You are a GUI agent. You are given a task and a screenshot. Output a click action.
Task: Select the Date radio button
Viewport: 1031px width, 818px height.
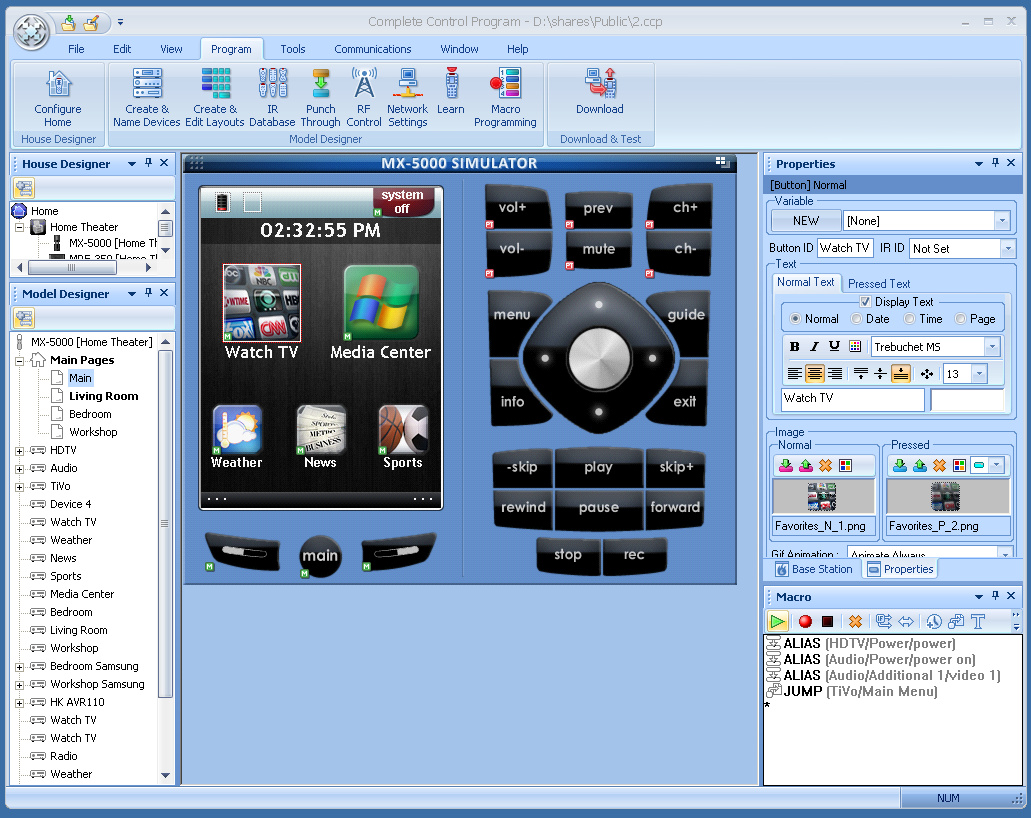[x=857, y=319]
